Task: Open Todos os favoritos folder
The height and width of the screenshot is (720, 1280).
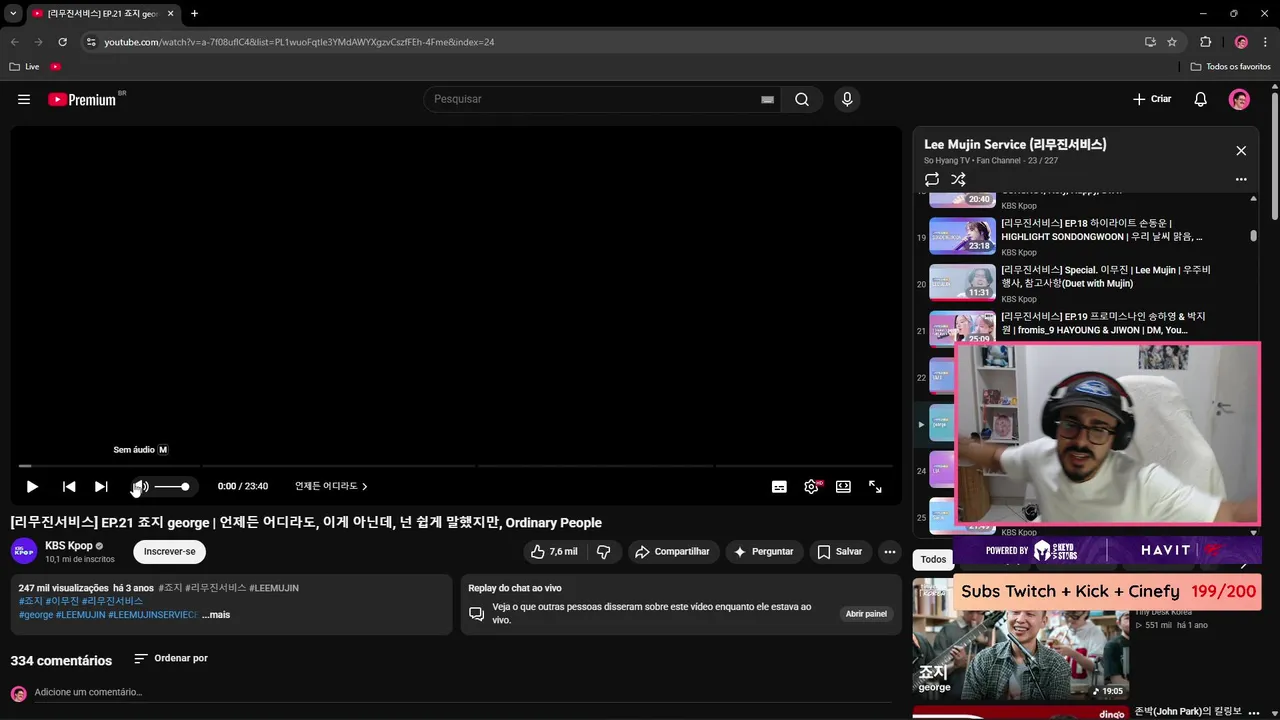Action: 1231,67
